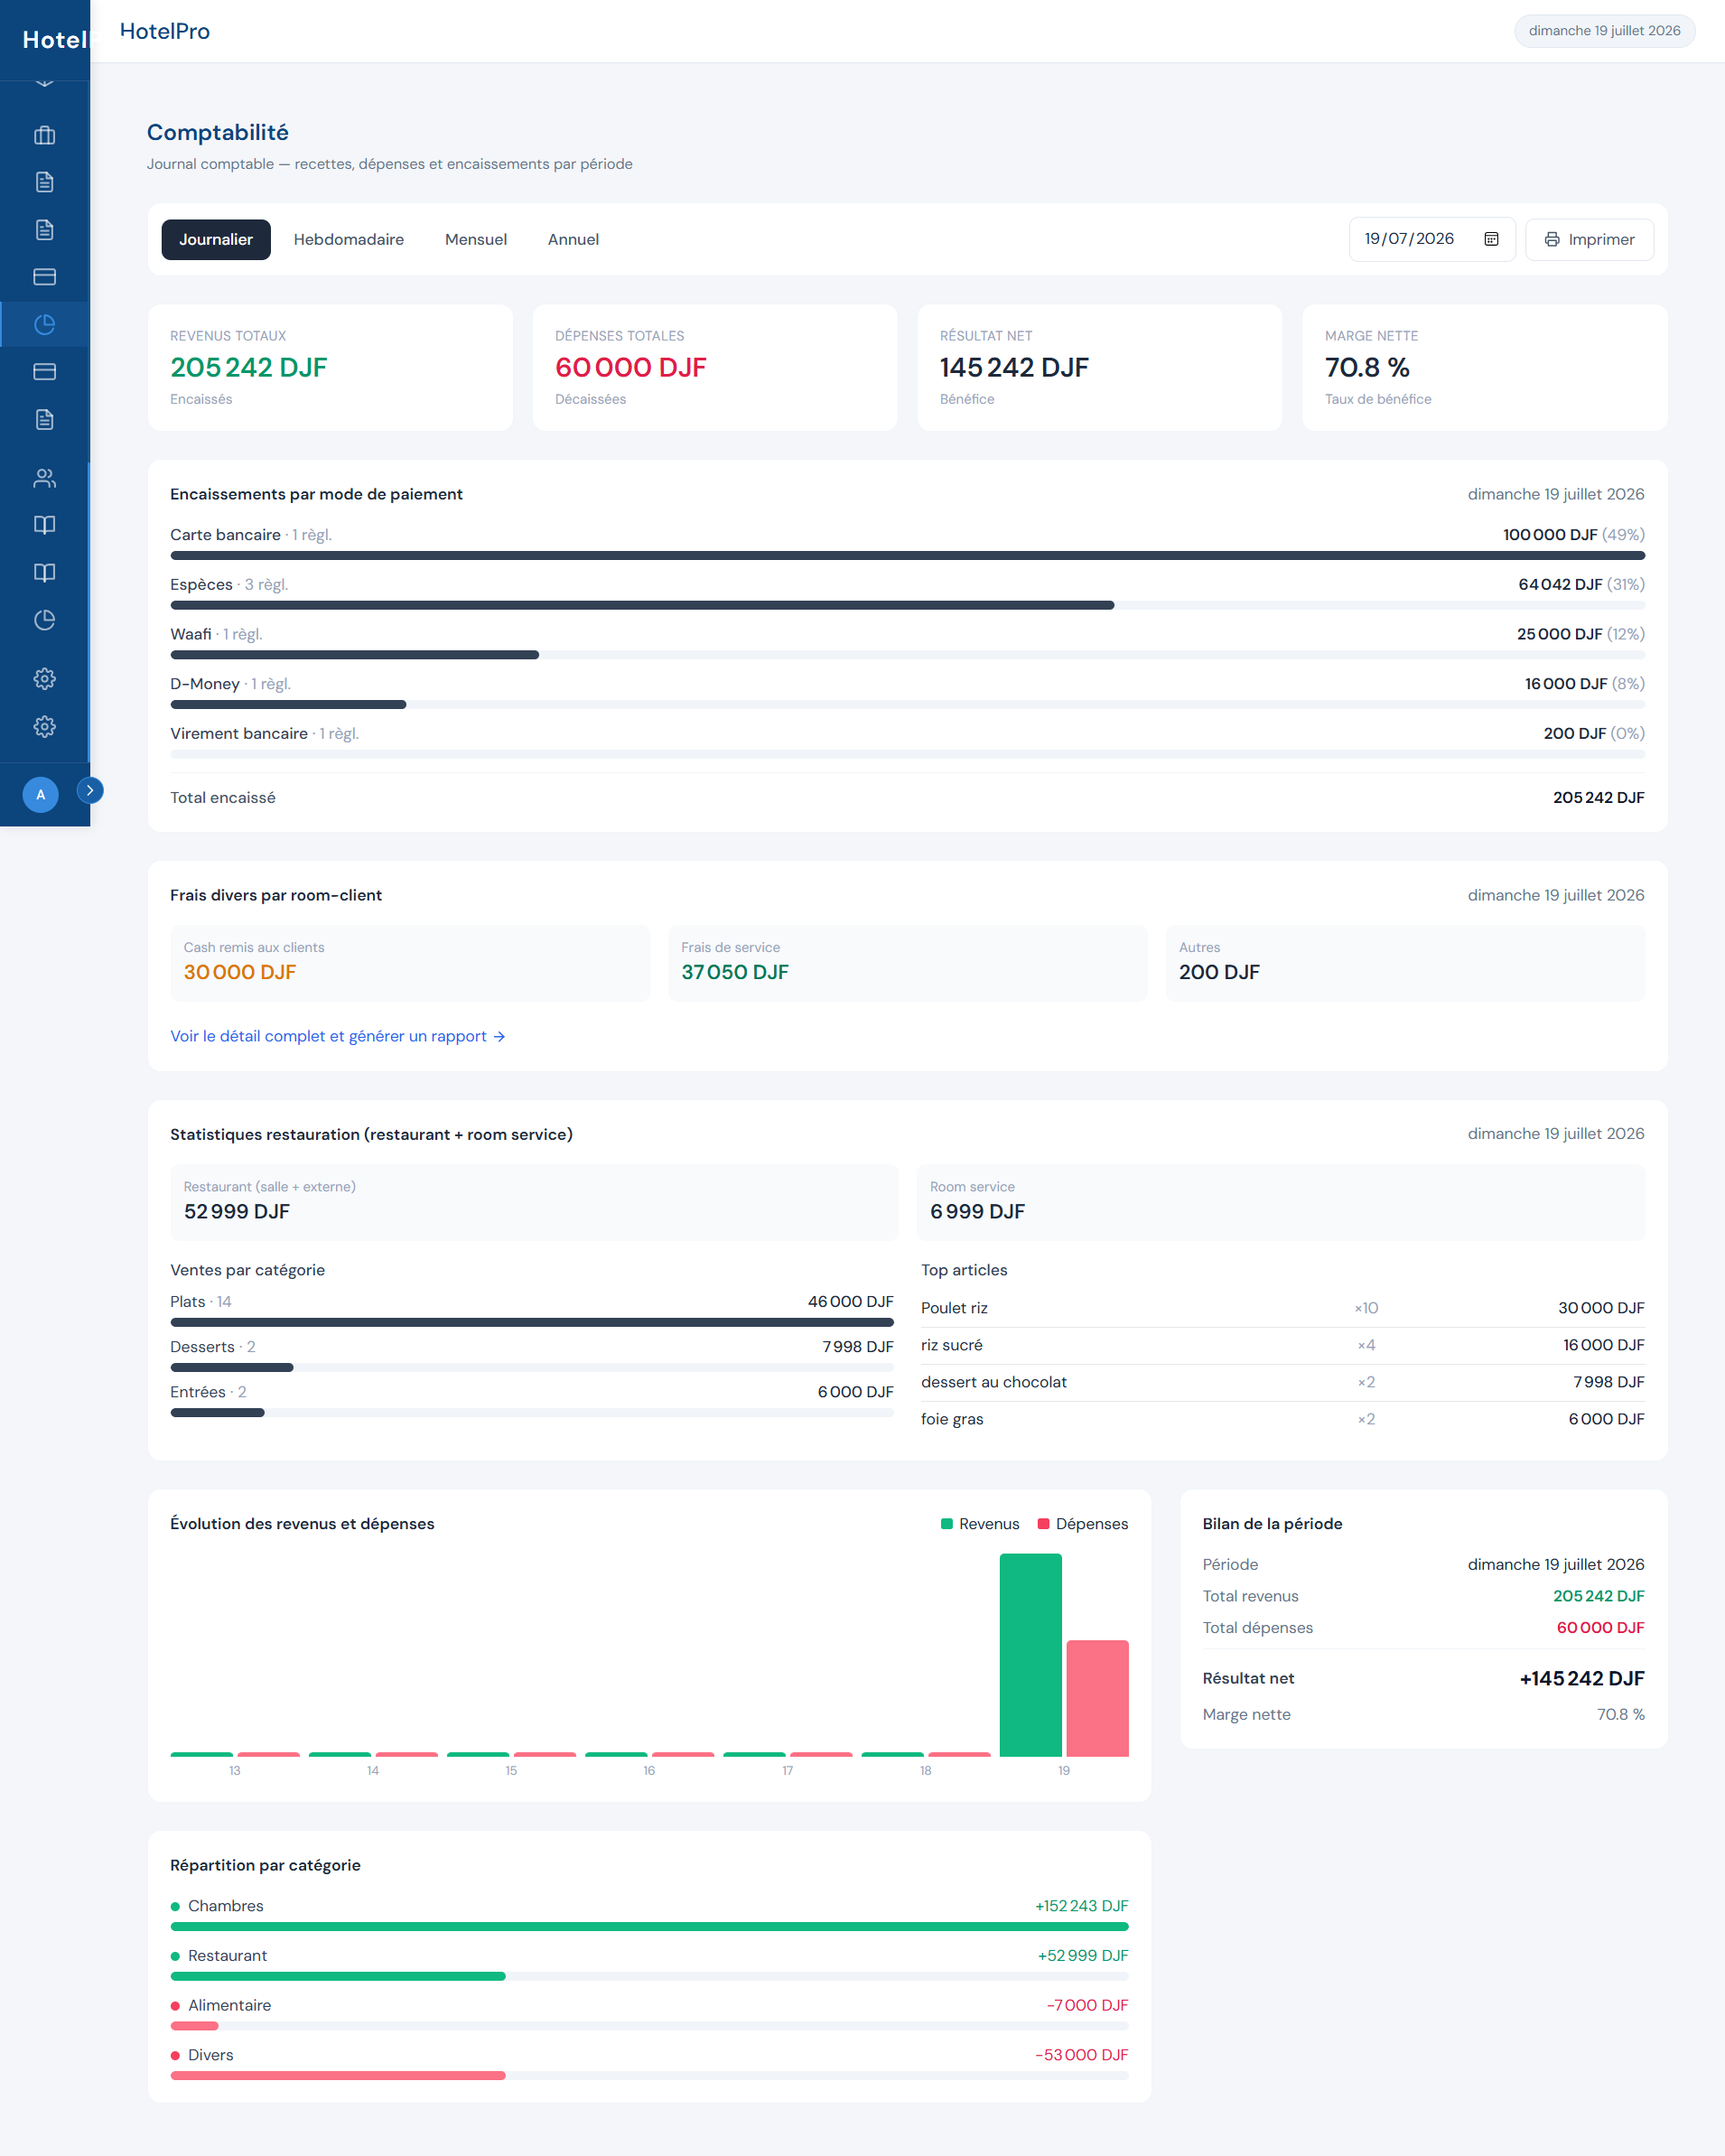Expand the sidebar with the chevron button
Viewport: 1725px width, 2156px height.
click(x=90, y=790)
